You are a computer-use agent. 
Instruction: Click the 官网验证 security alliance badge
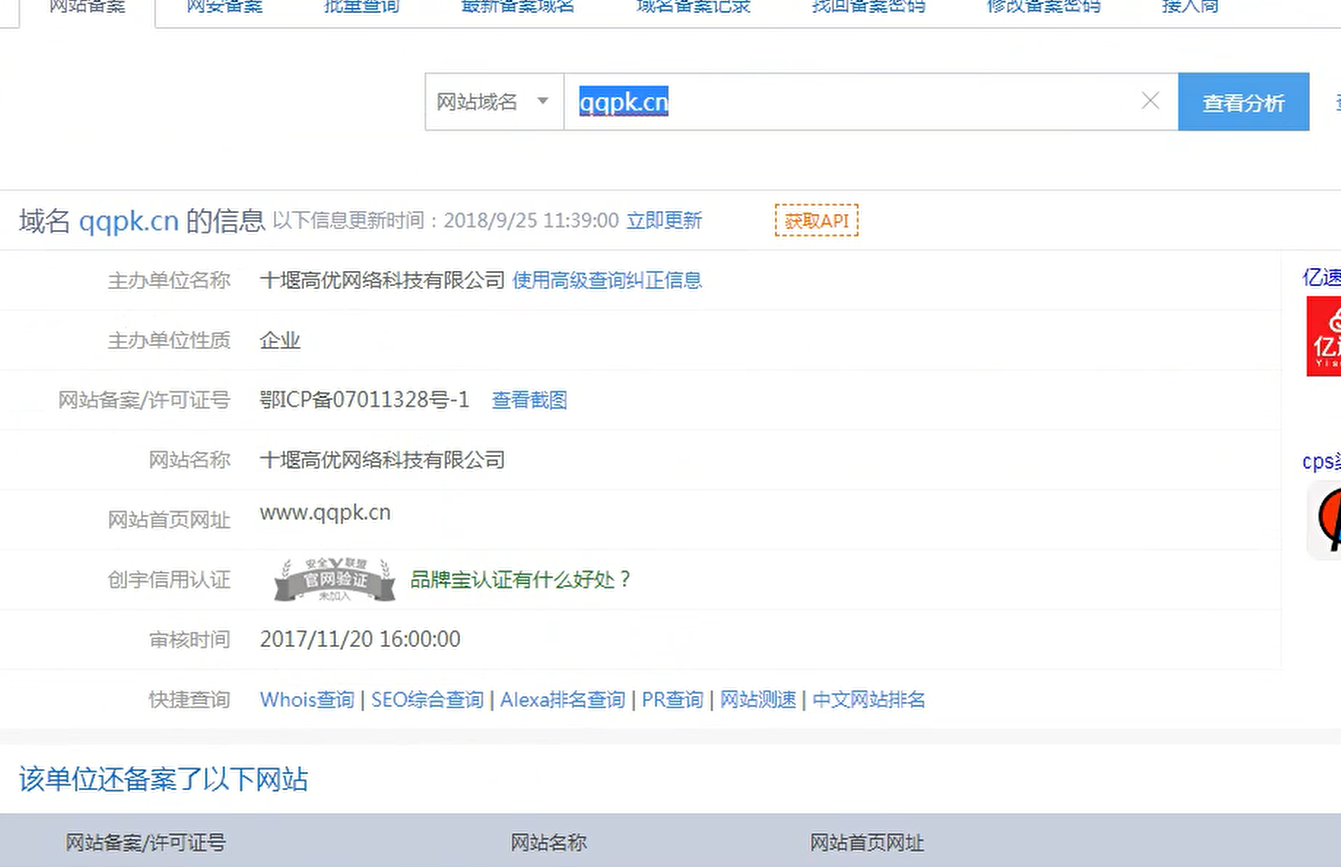click(x=335, y=580)
